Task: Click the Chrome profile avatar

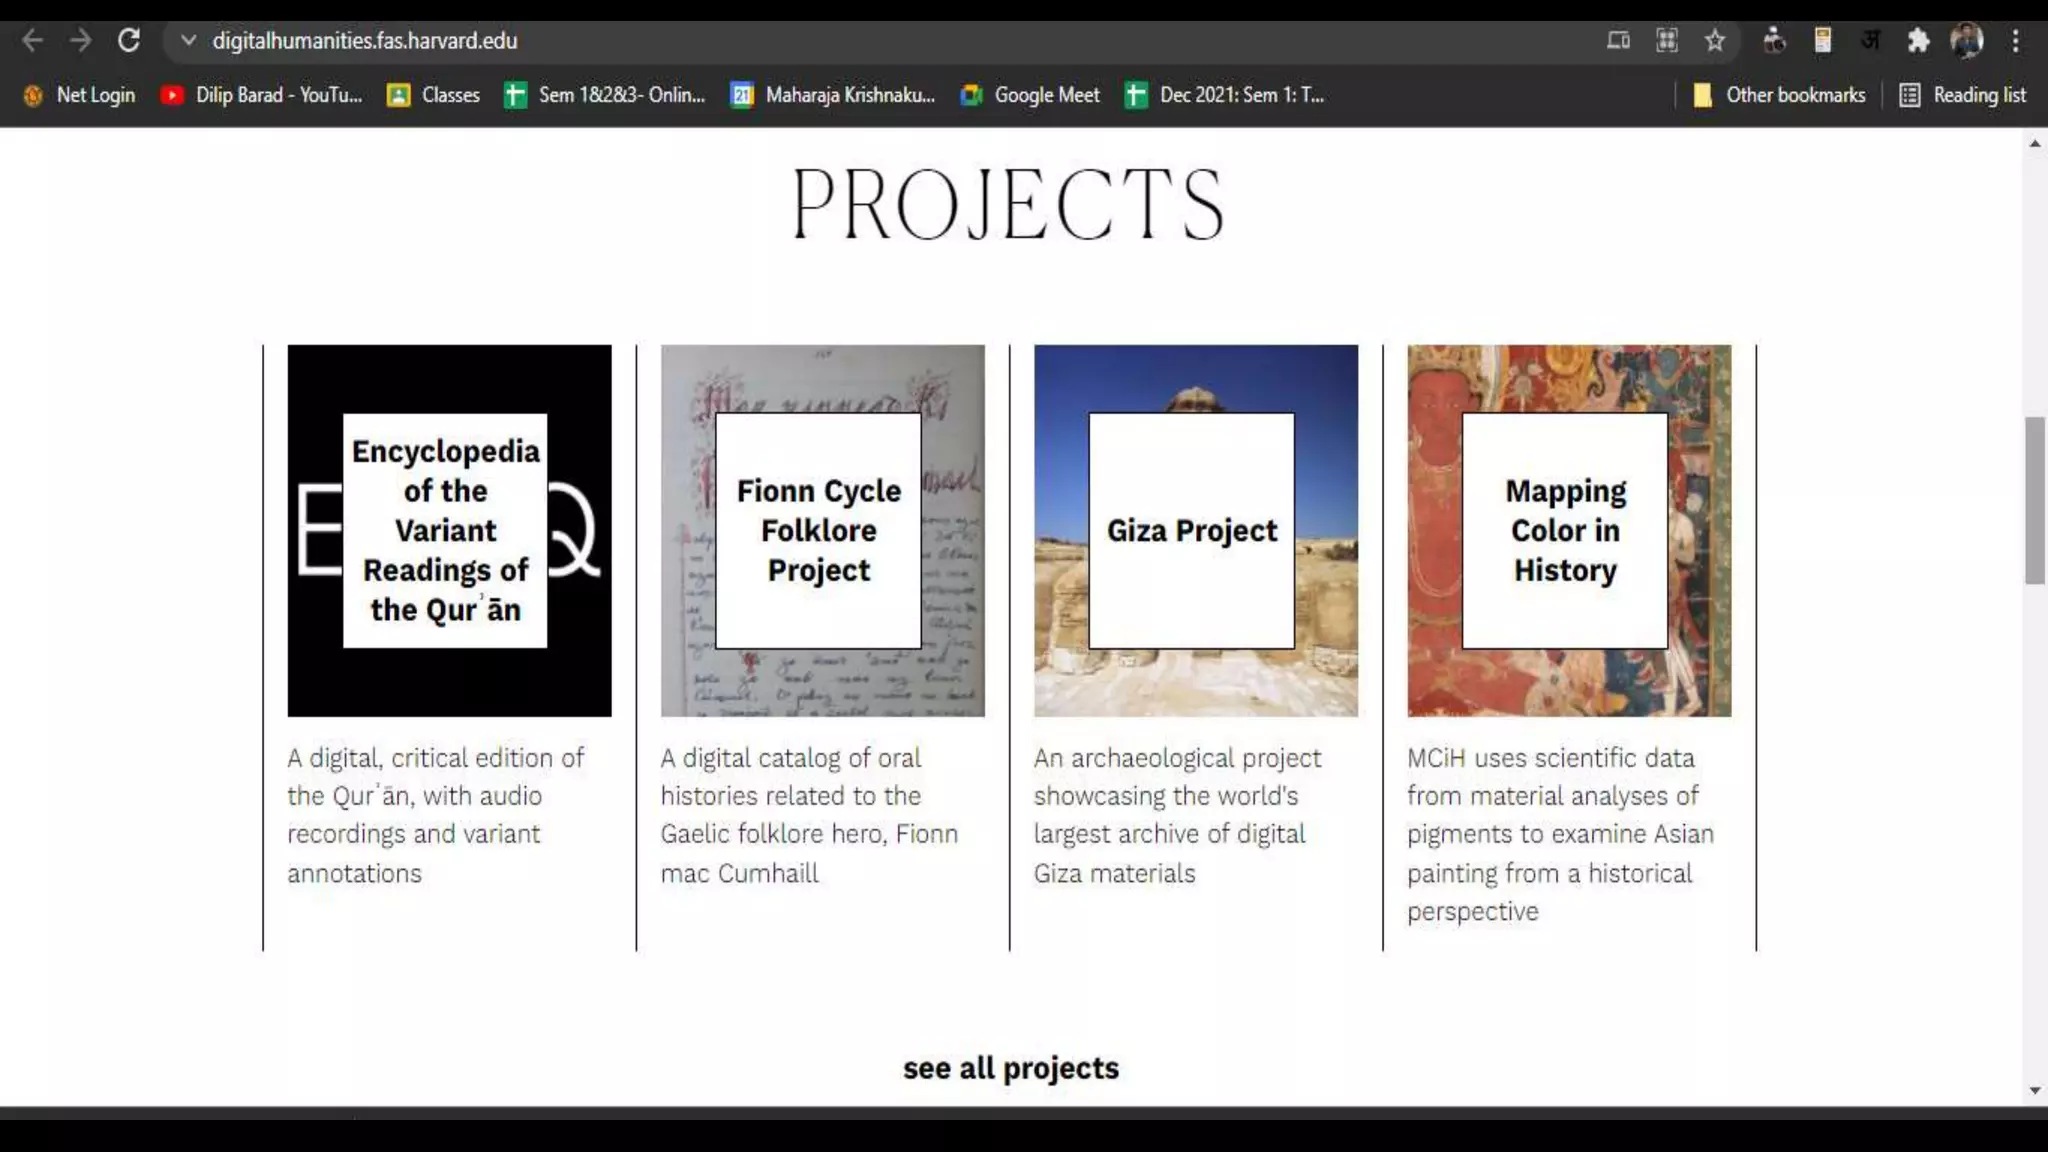Action: tap(1966, 41)
